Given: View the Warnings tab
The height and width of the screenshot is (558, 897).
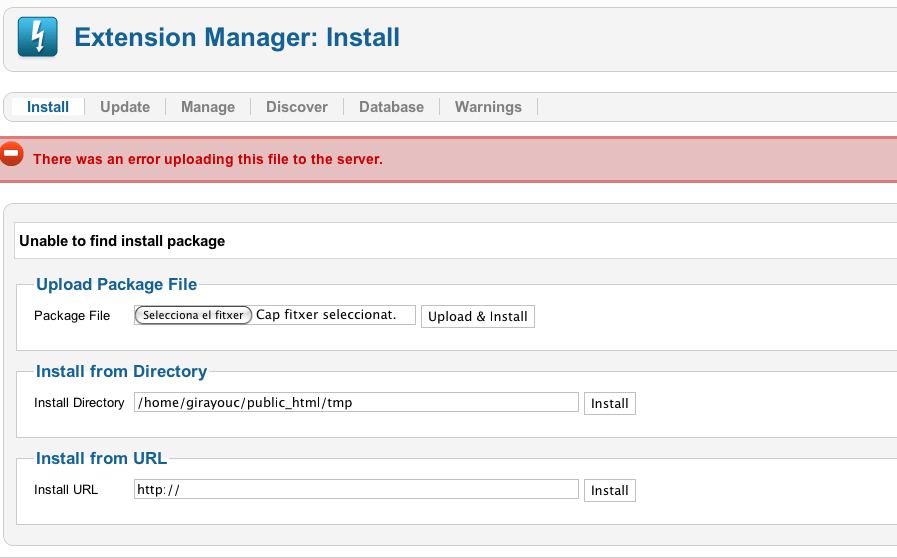Looking at the screenshot, I should pyautogui.click(x=488, y=107).
